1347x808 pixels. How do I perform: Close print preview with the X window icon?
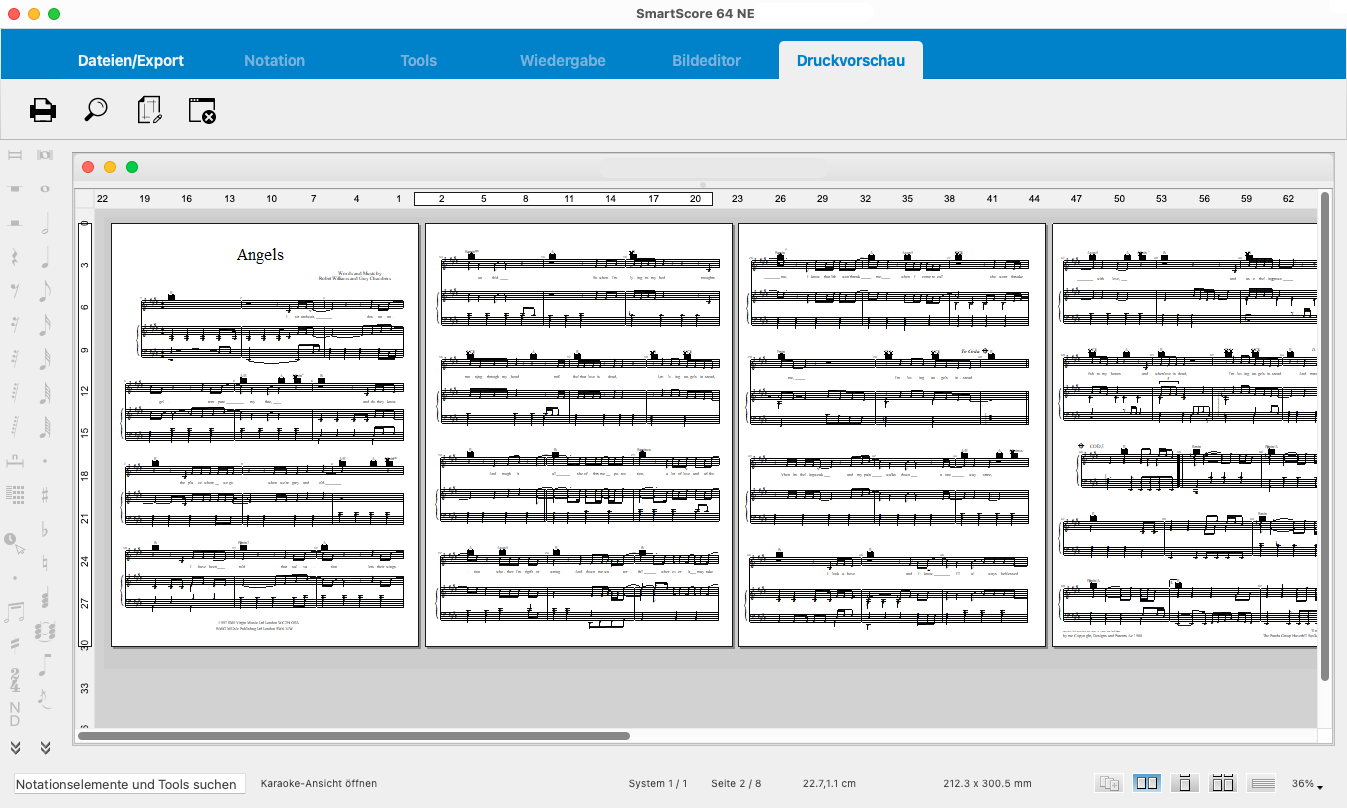click(202, 110)
